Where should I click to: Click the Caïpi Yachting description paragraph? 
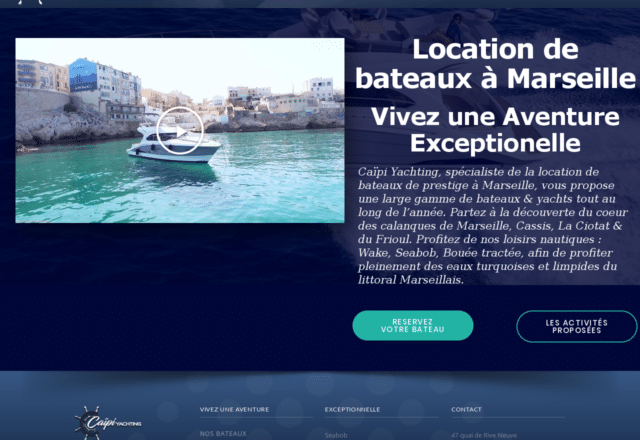[x=493, y=226]
